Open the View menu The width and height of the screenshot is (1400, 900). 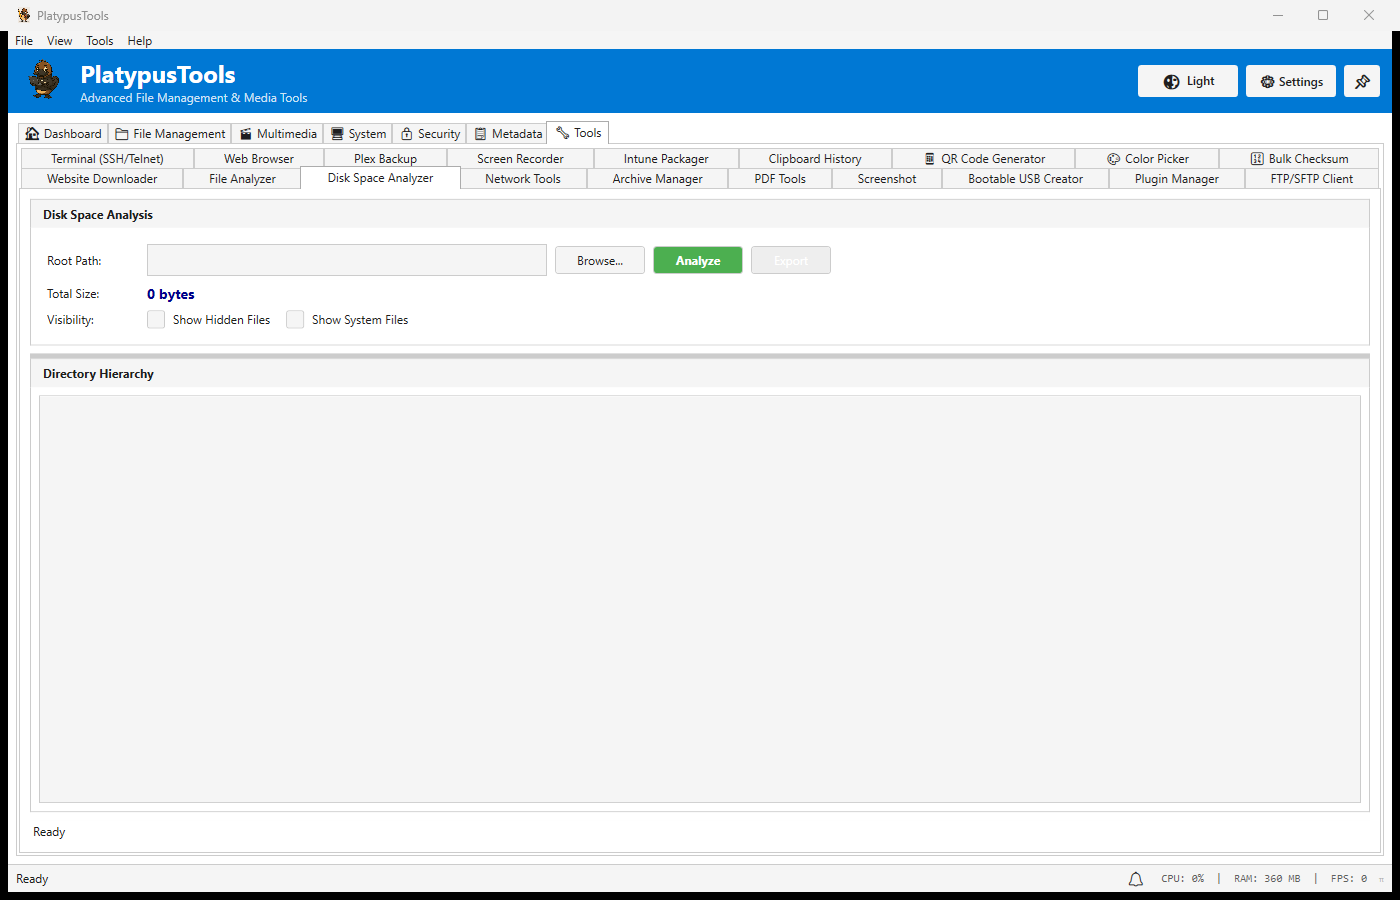click(59, 40)
